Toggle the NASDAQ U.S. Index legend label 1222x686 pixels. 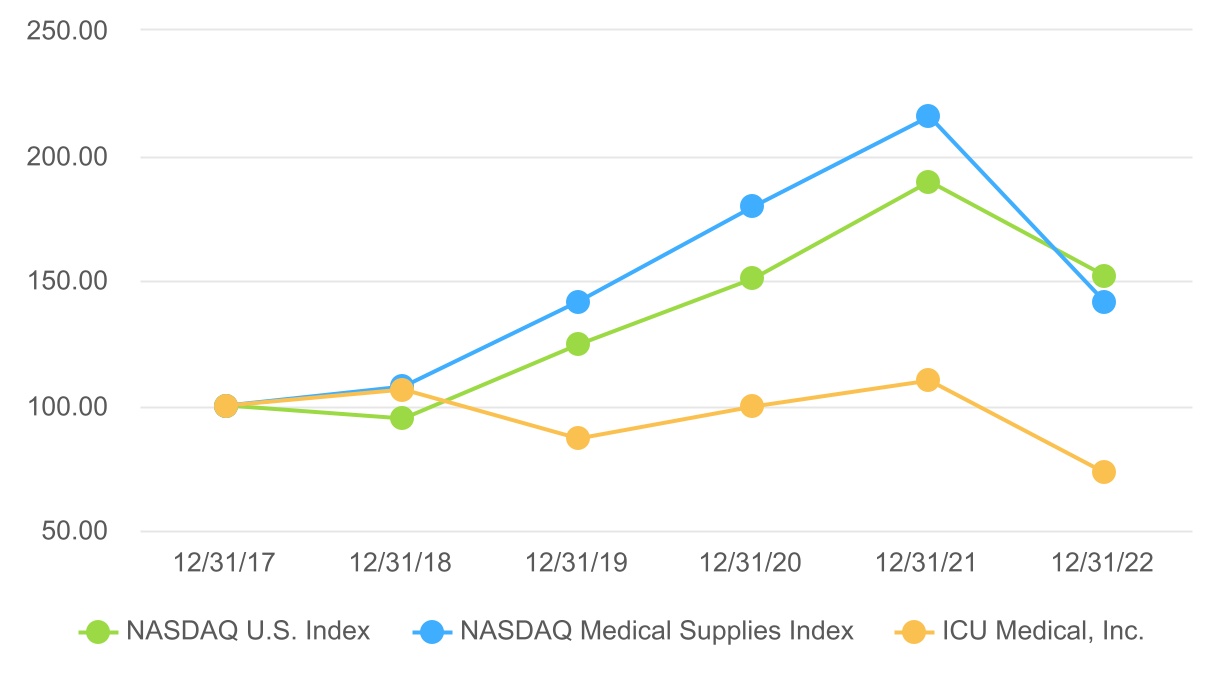(x=248, y=632)
